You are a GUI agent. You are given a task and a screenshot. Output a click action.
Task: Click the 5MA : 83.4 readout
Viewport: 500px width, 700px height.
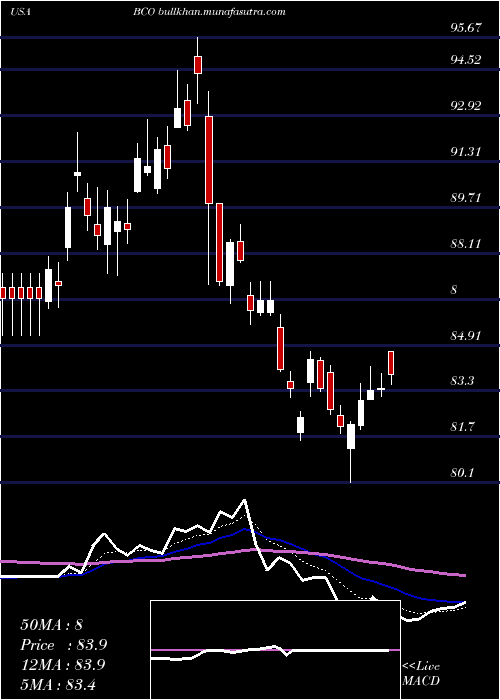(58, 684)
